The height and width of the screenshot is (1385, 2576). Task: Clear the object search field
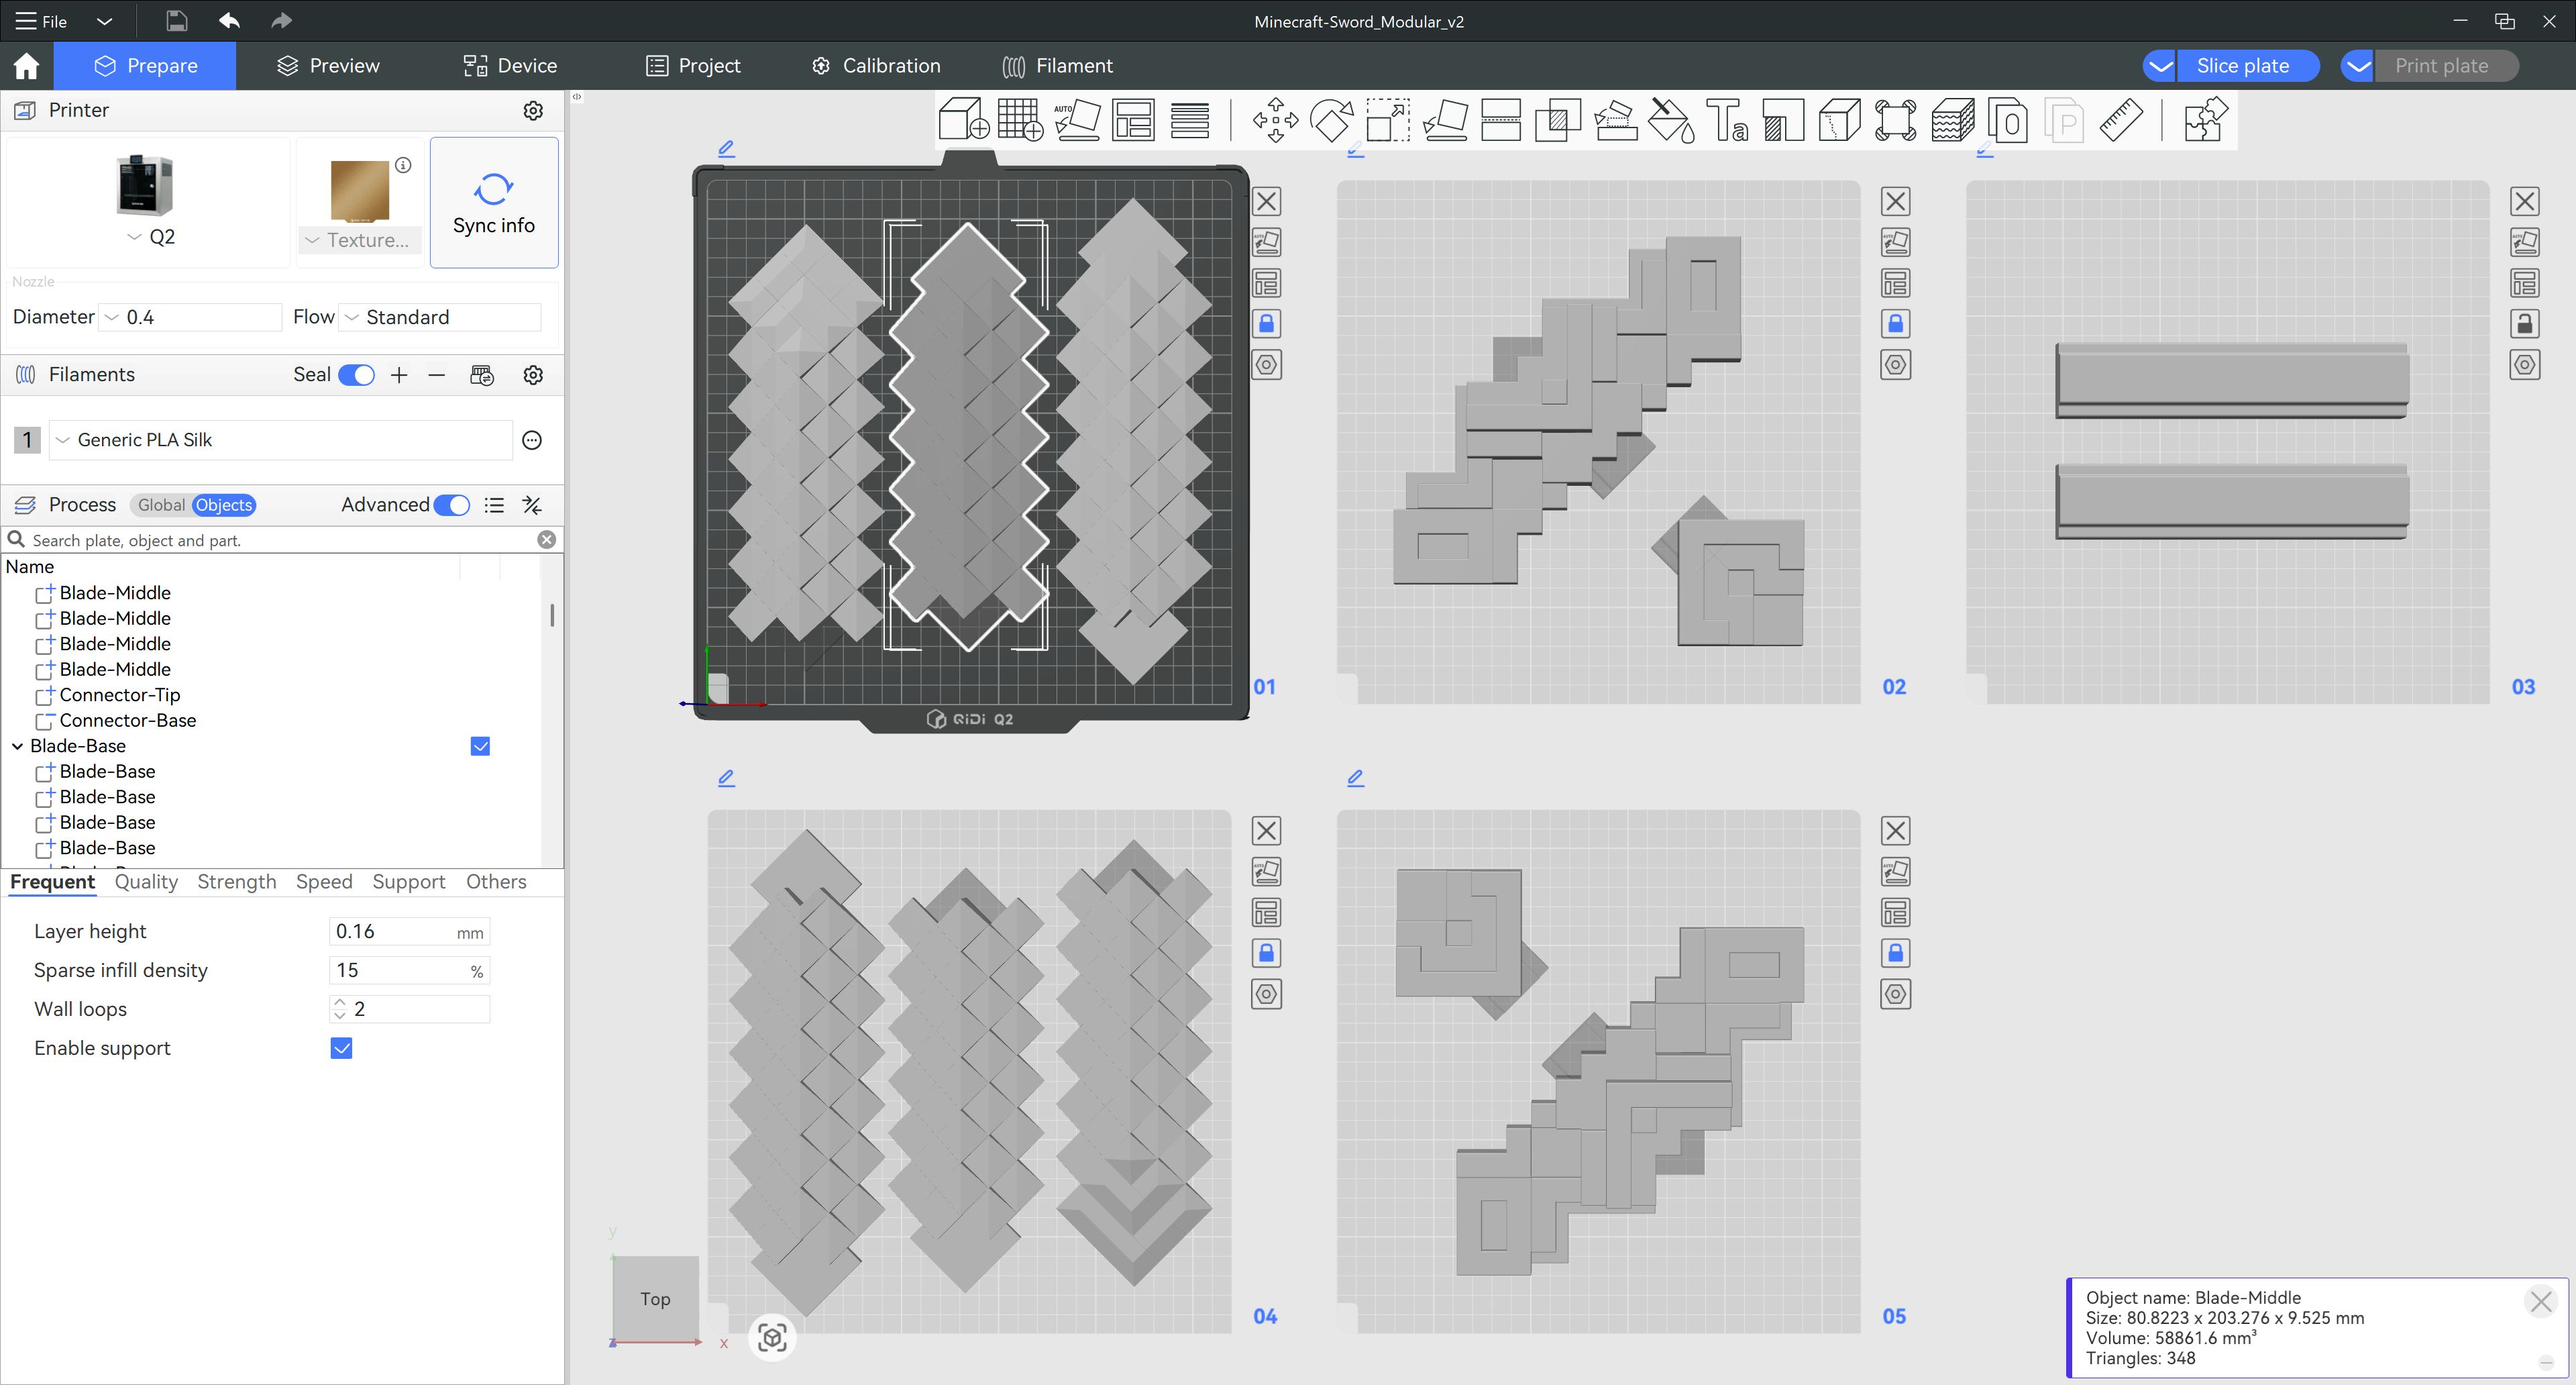[x=547, y=540]
